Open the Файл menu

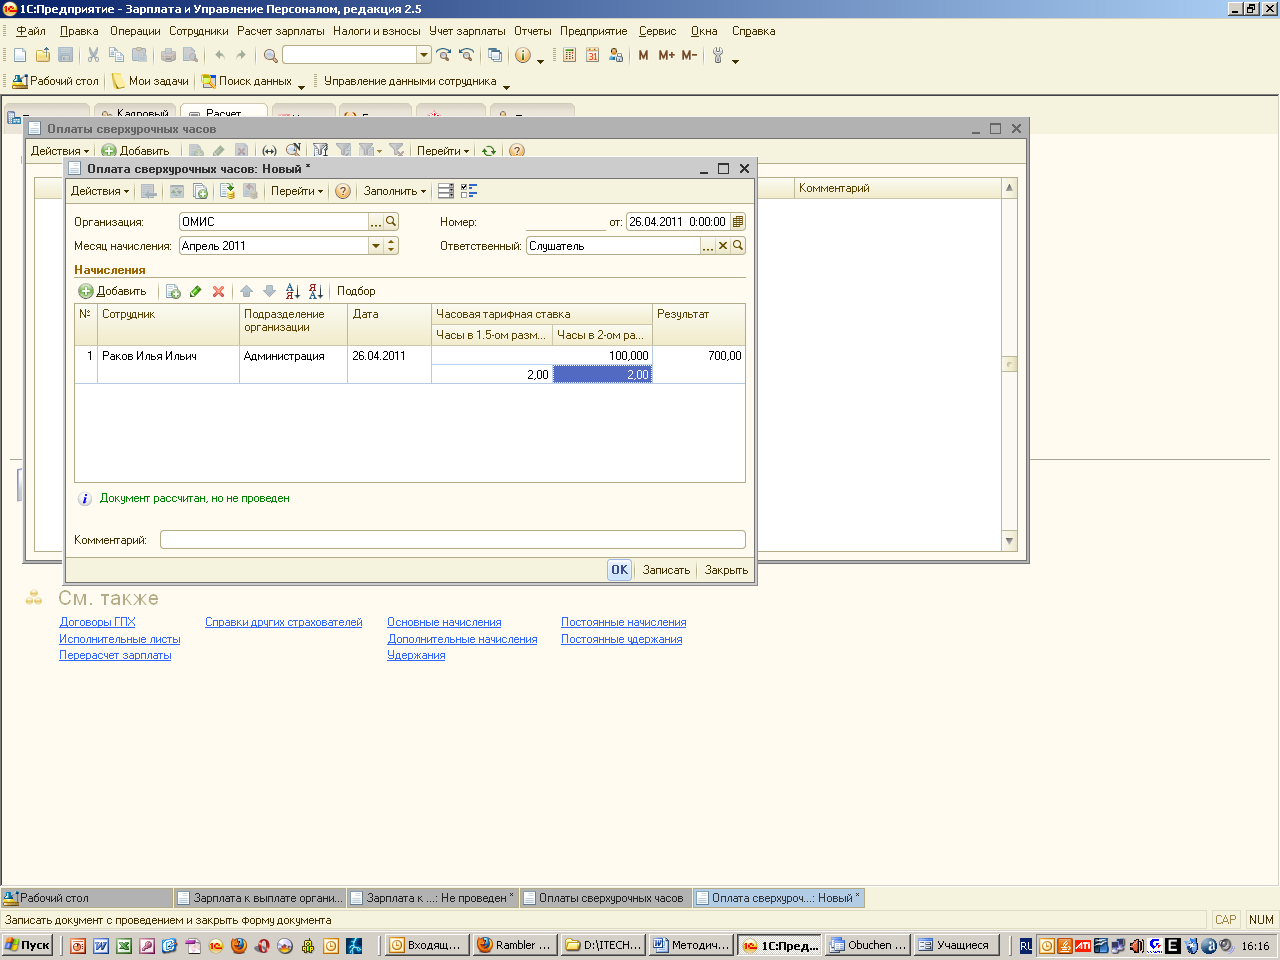pos(31,31)
